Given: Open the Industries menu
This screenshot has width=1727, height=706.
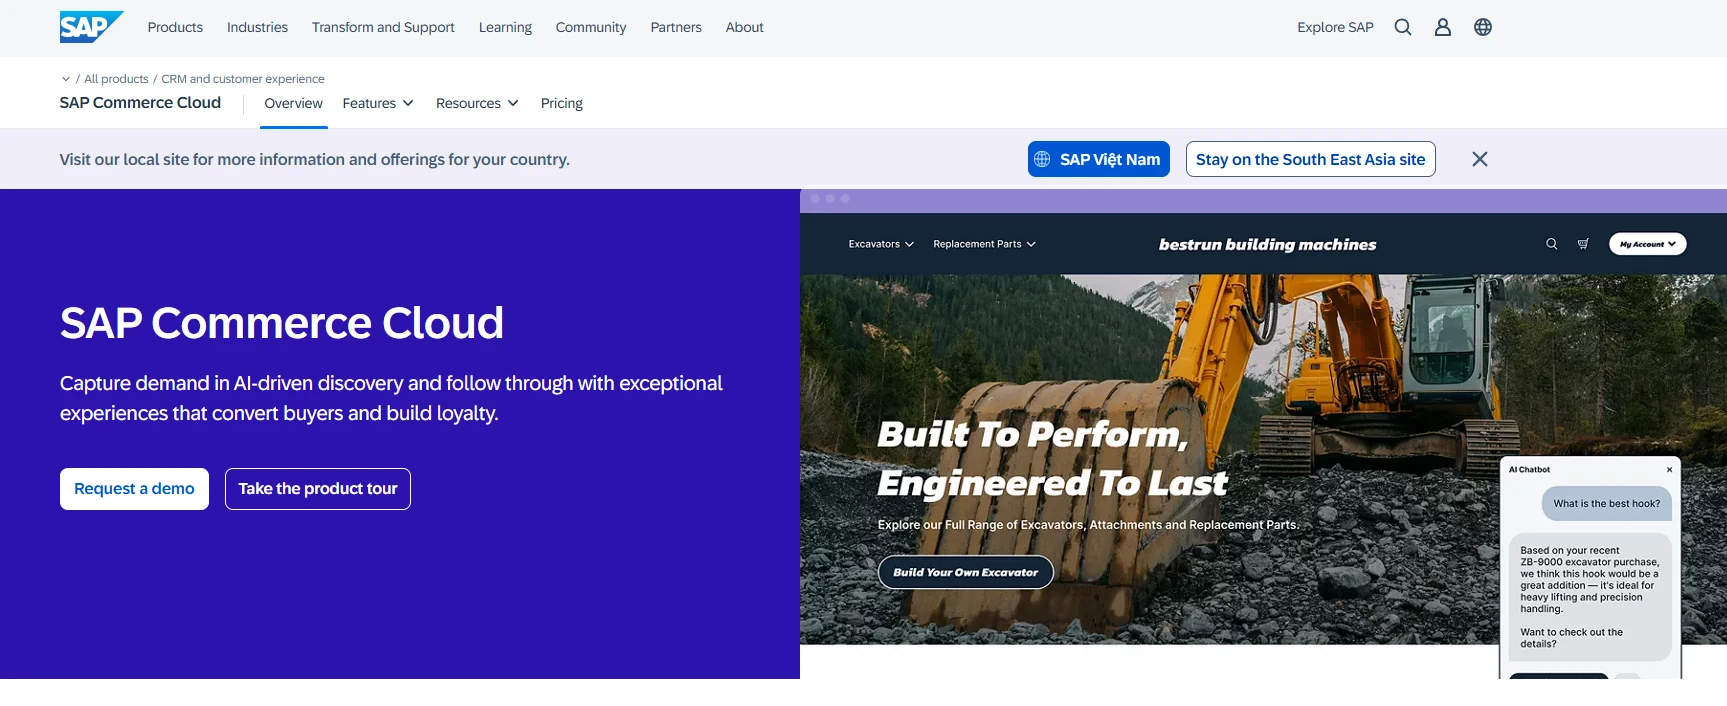Looking at the screenshot, I should (x=257, y=27).
